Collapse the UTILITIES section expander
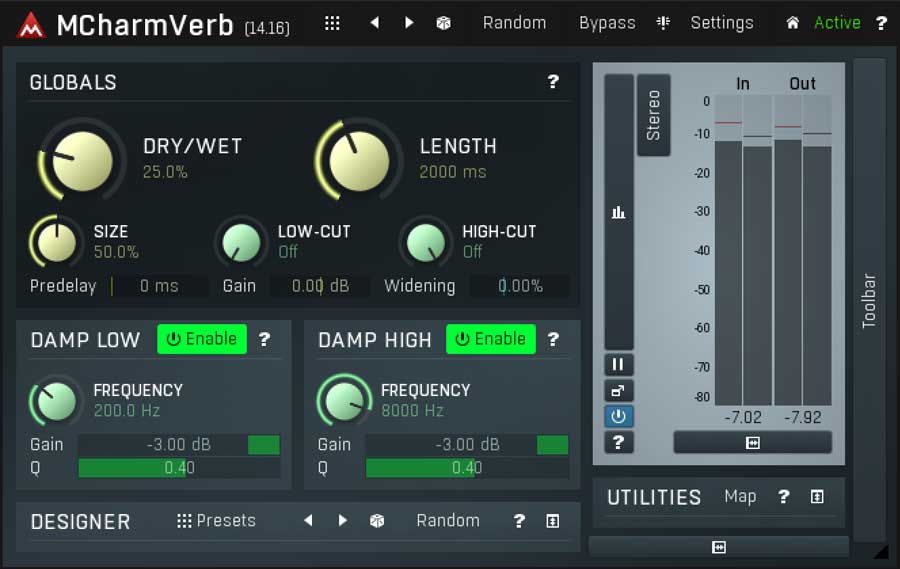This screenshot has height=569, width=900. pos(817,497)
